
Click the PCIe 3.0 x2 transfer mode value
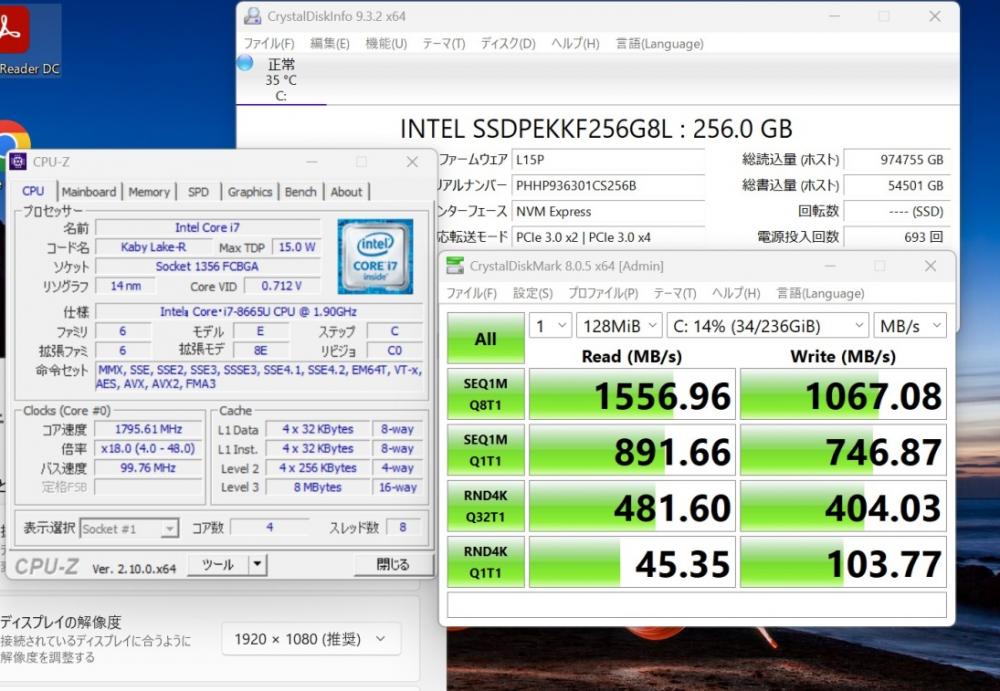tap(608, 237)
